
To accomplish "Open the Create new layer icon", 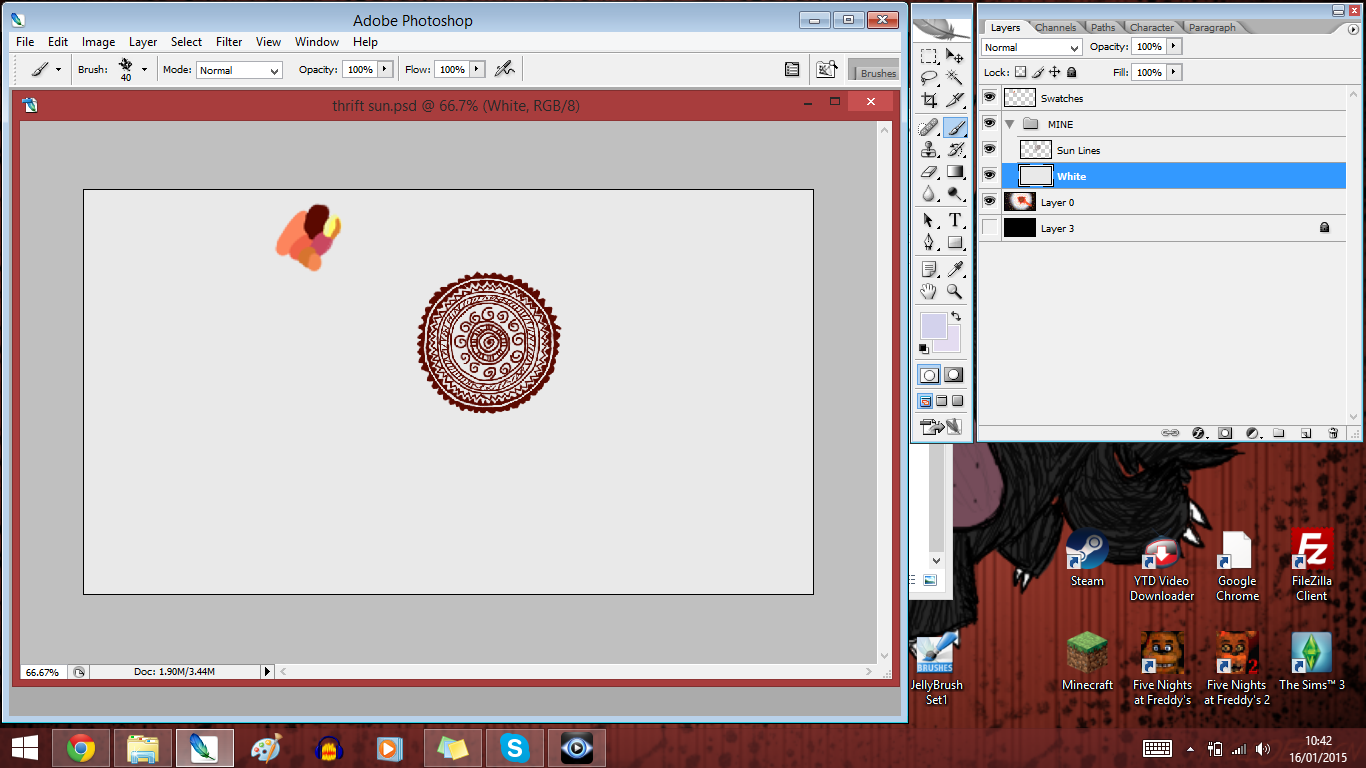I will [1306, 432].
